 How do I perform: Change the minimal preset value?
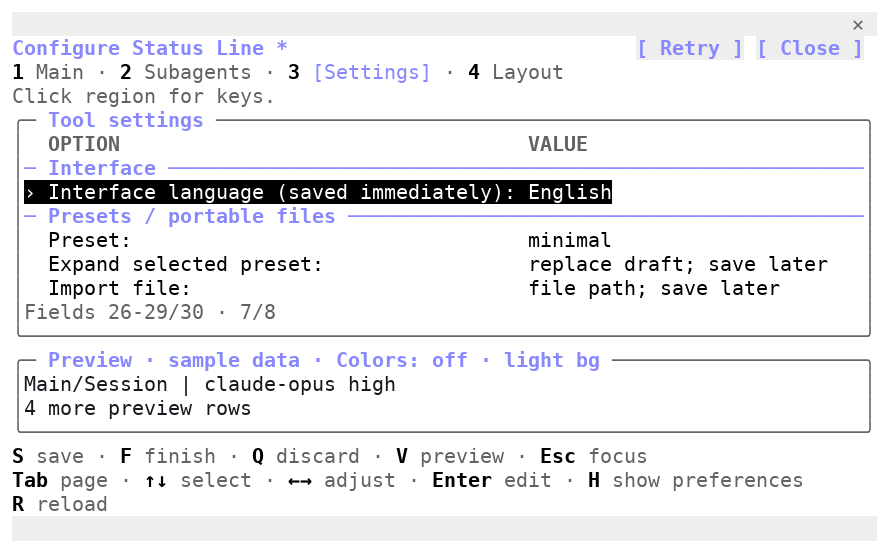[570, 240]
